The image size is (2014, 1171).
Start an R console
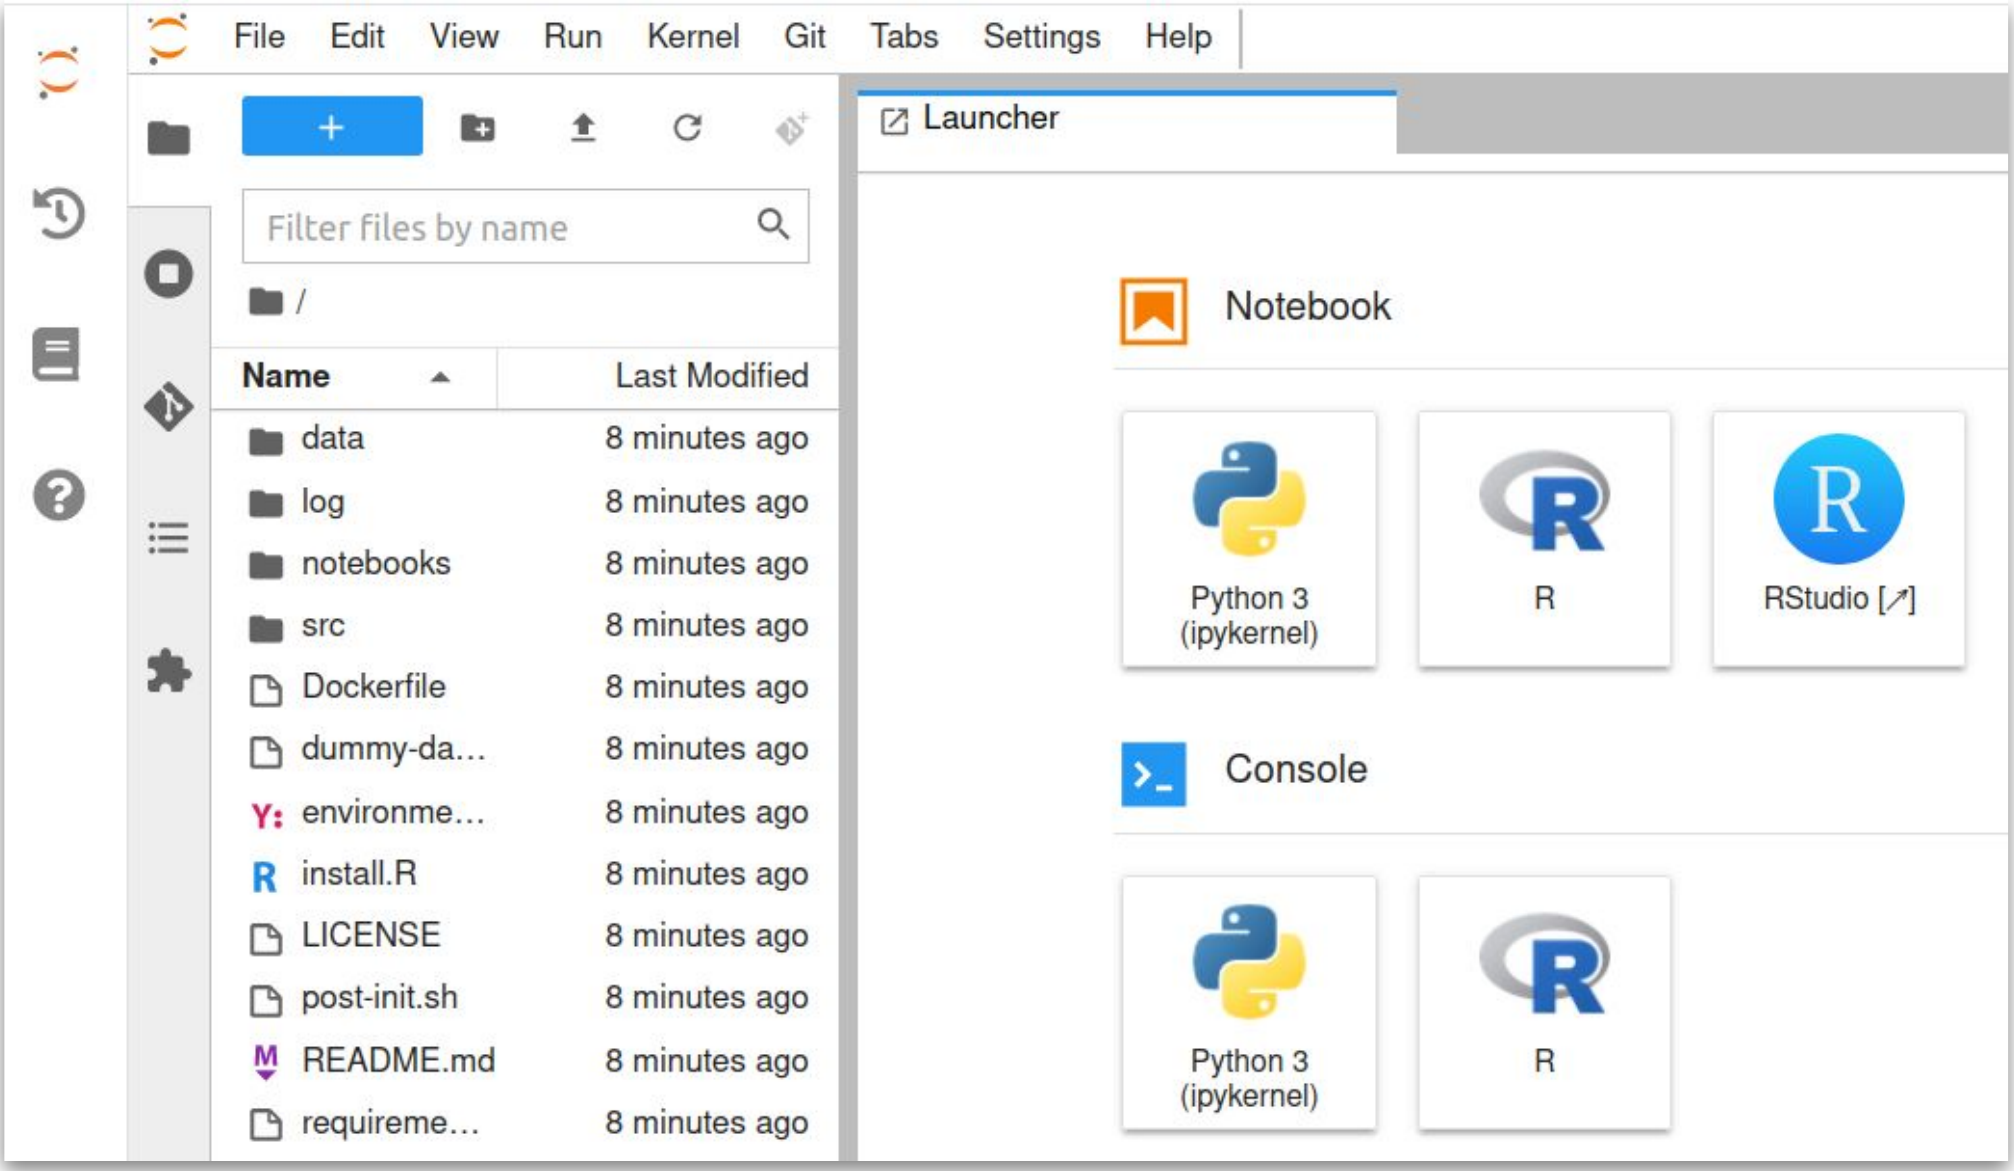click(1543, 1002)
